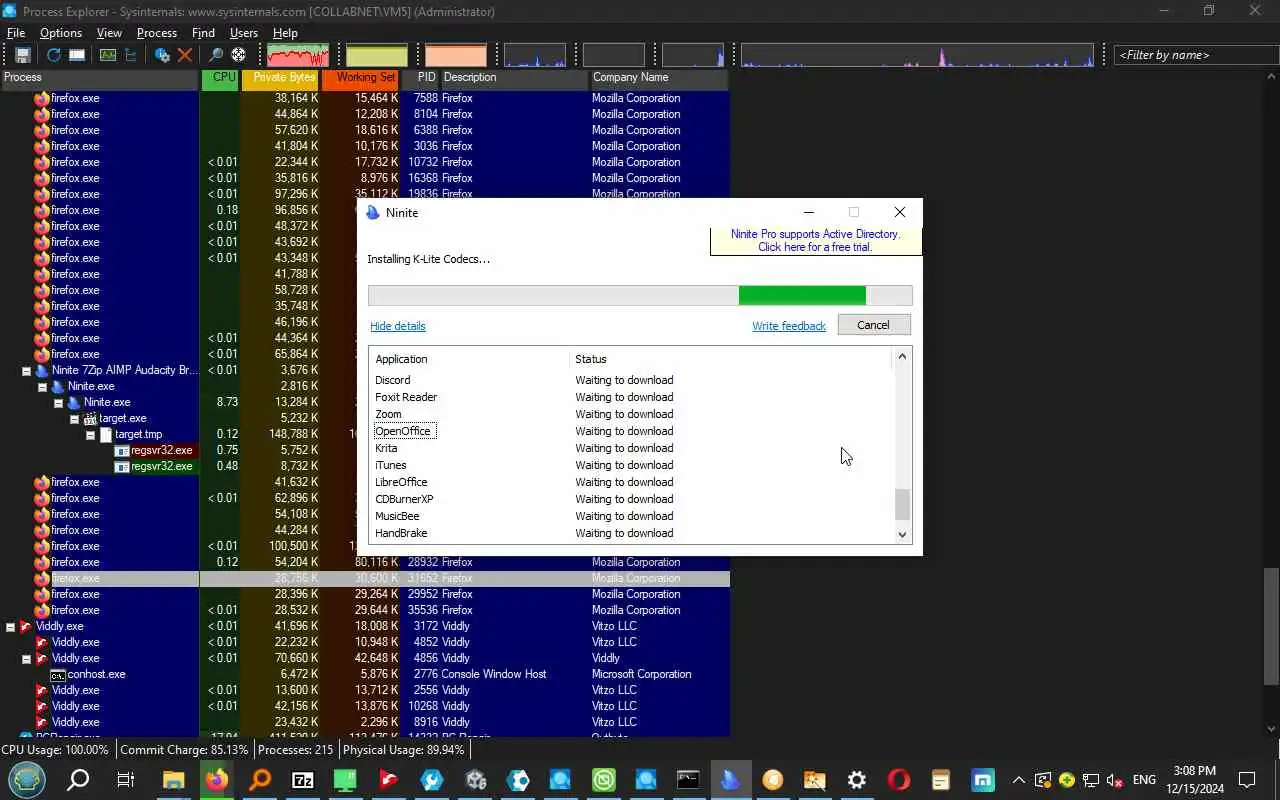Collapse the target.tmp tree node
1280x800 pixels.
(91, 434)
